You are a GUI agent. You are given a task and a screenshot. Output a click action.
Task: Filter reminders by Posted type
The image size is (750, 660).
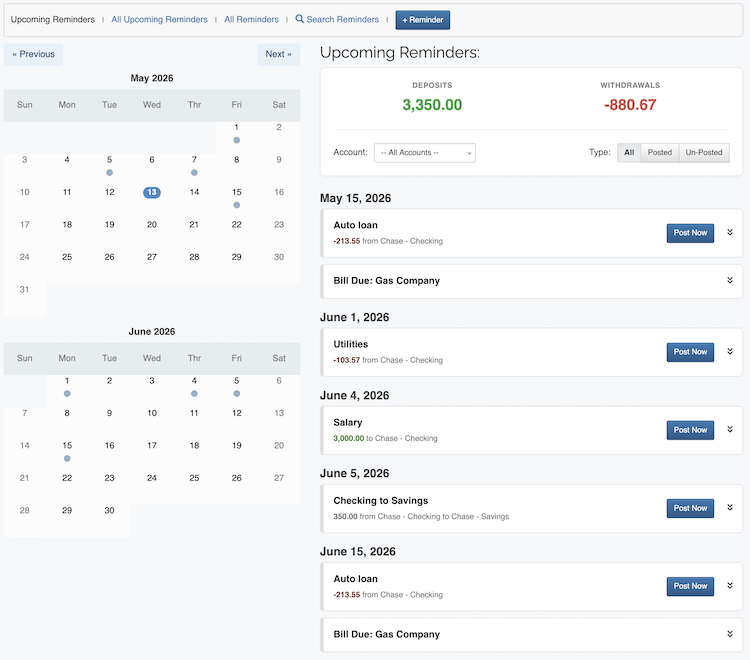pos(660,153)
